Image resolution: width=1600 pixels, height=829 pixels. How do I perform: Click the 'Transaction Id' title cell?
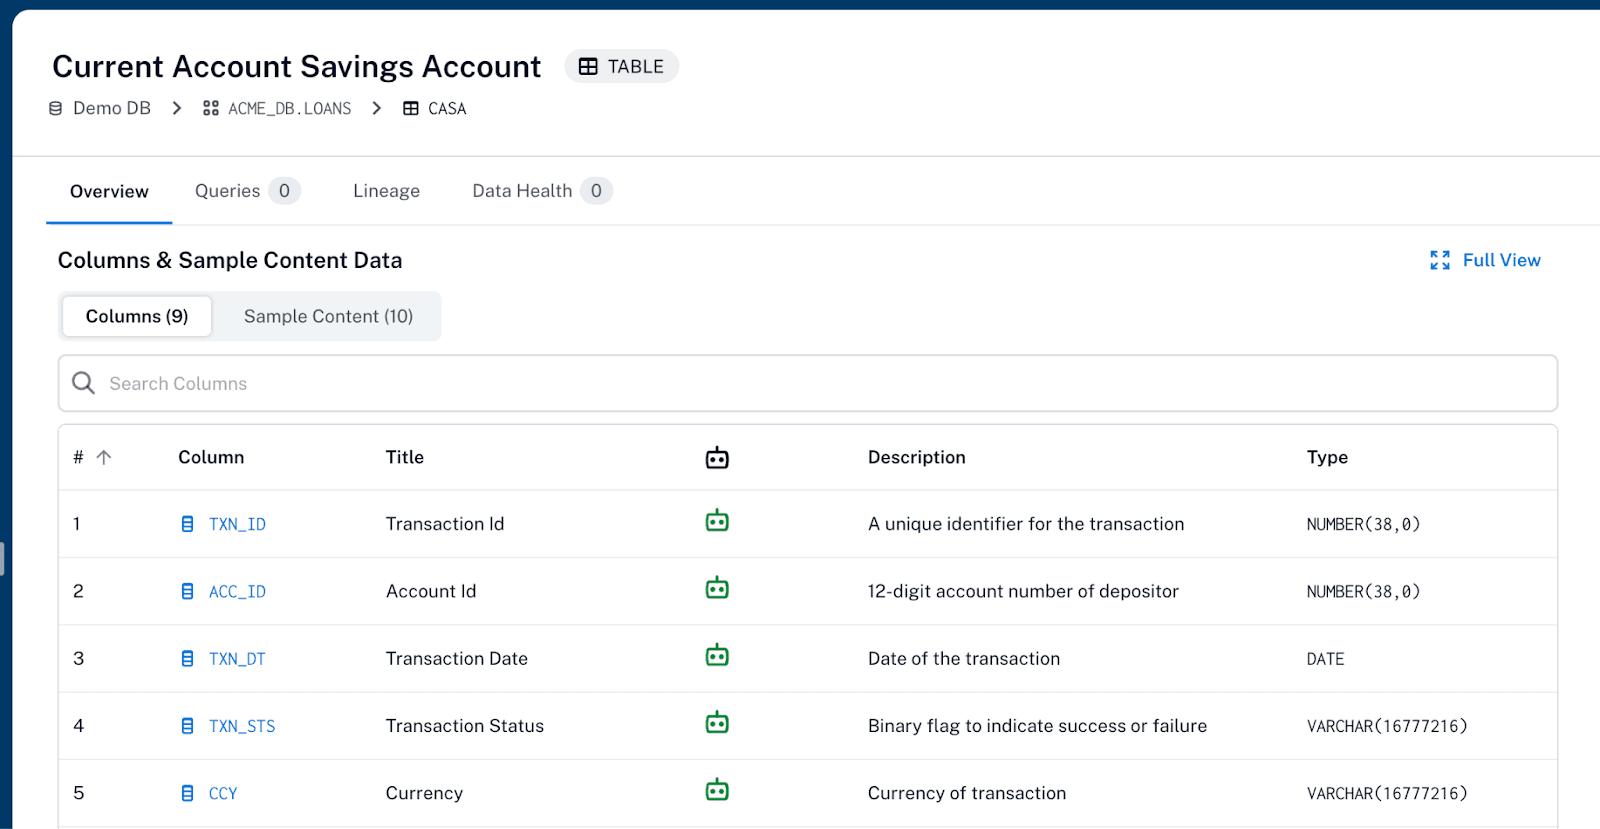(x=445, y=524)
